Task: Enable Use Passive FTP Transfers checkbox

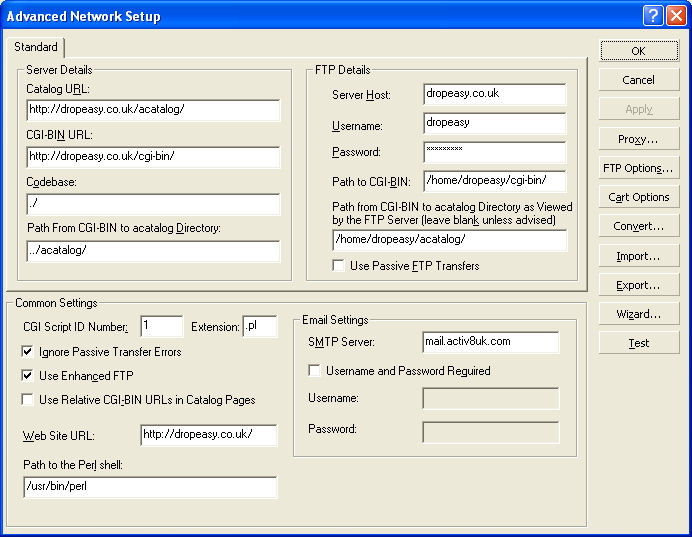Action: (x=340, y=266)
